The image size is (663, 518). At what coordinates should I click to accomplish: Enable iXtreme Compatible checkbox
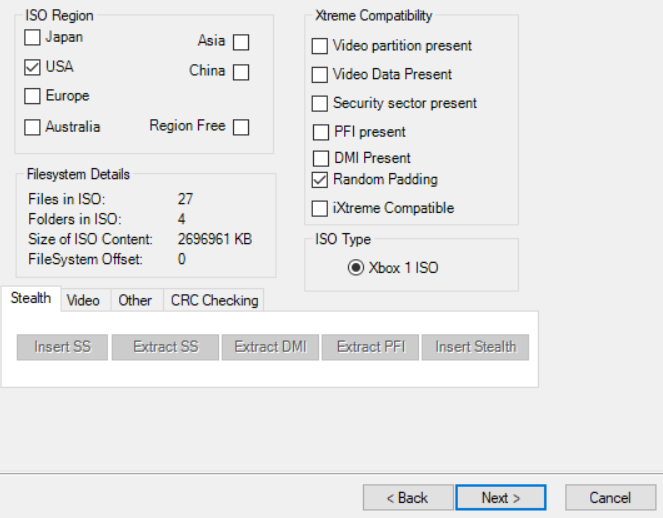coord(320,208)
